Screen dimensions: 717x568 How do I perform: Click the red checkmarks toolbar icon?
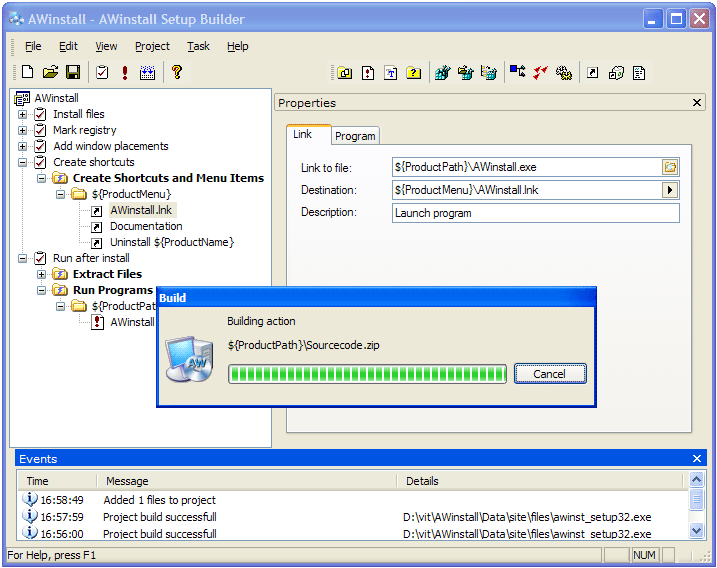tap(540, 72)
